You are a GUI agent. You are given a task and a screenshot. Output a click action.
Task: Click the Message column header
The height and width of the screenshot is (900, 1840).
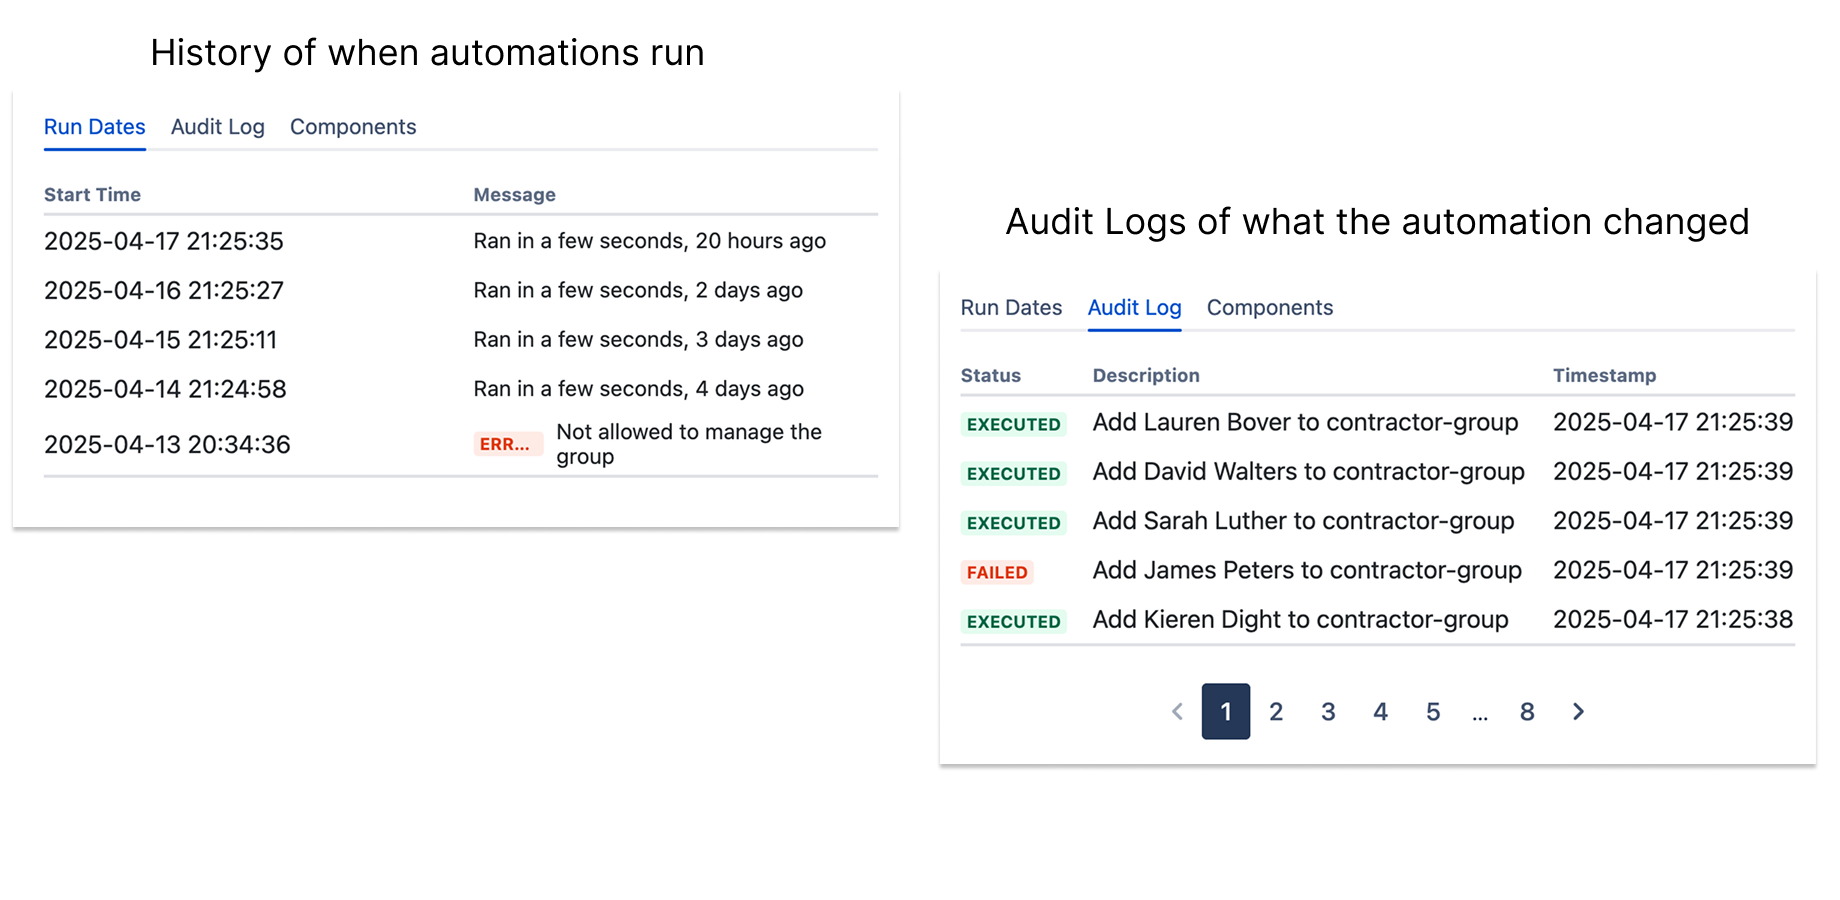point(514,195)
